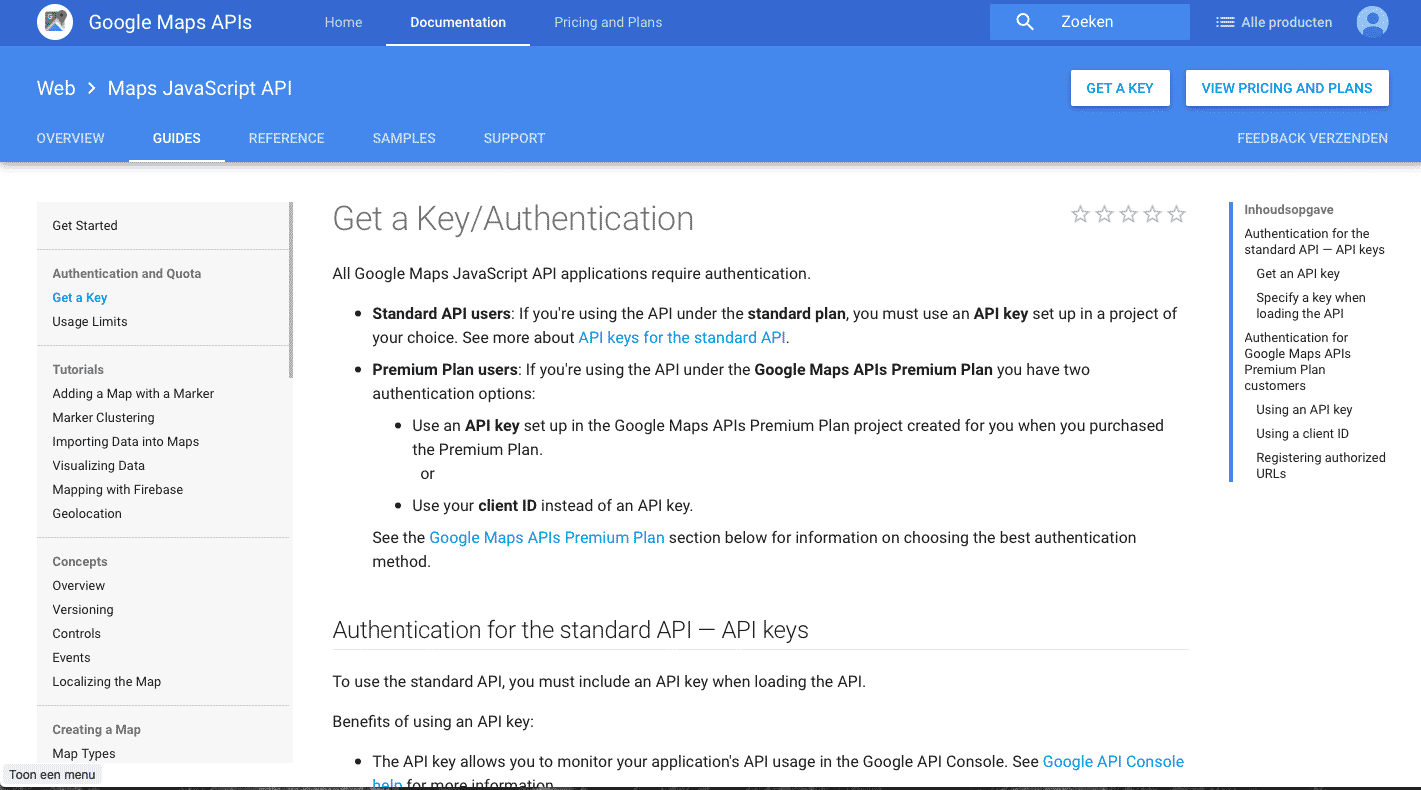This screenshot has width=1421, height=790.
Task: Click the Tutorials sidebar heading
Action: (78, 370)
